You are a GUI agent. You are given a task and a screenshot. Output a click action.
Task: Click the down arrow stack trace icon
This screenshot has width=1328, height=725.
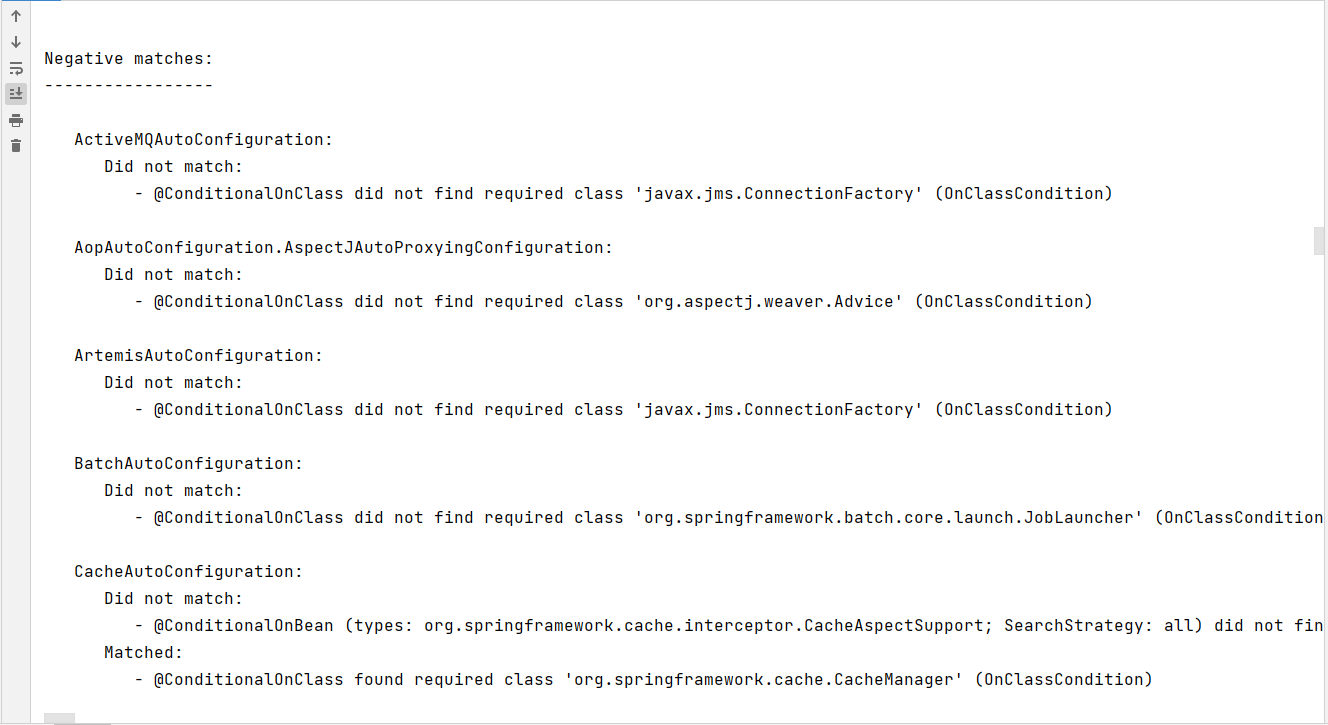[x=16, y=42]
